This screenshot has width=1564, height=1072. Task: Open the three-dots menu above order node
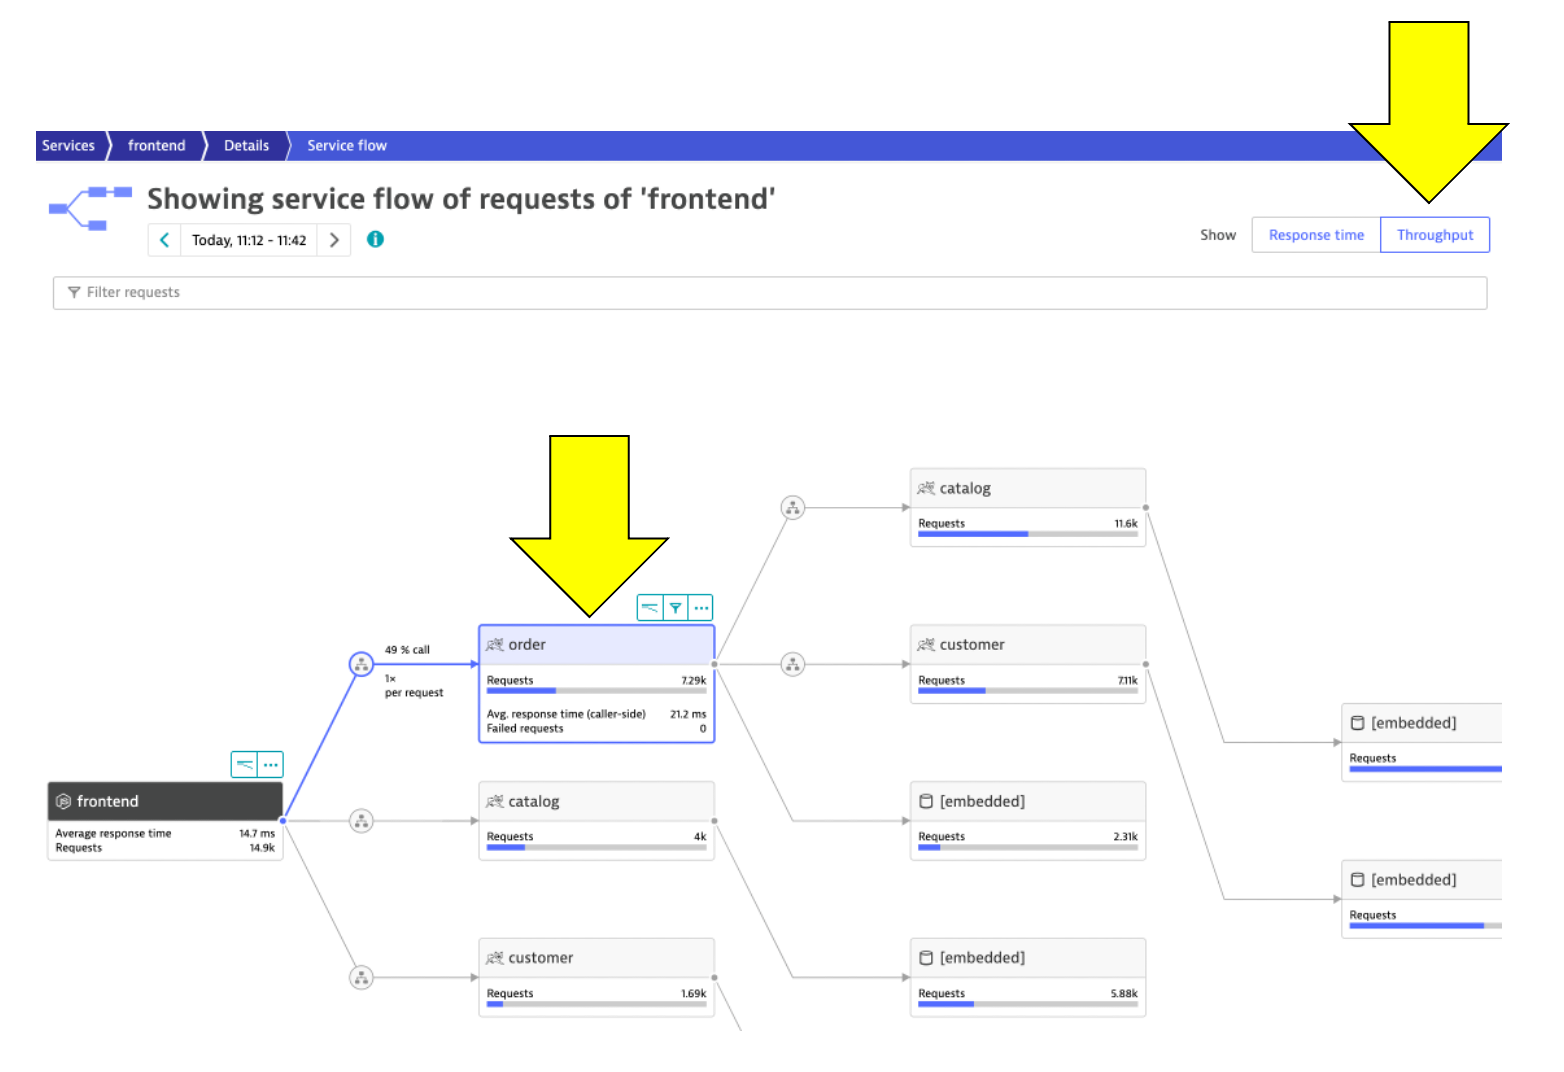701,607
